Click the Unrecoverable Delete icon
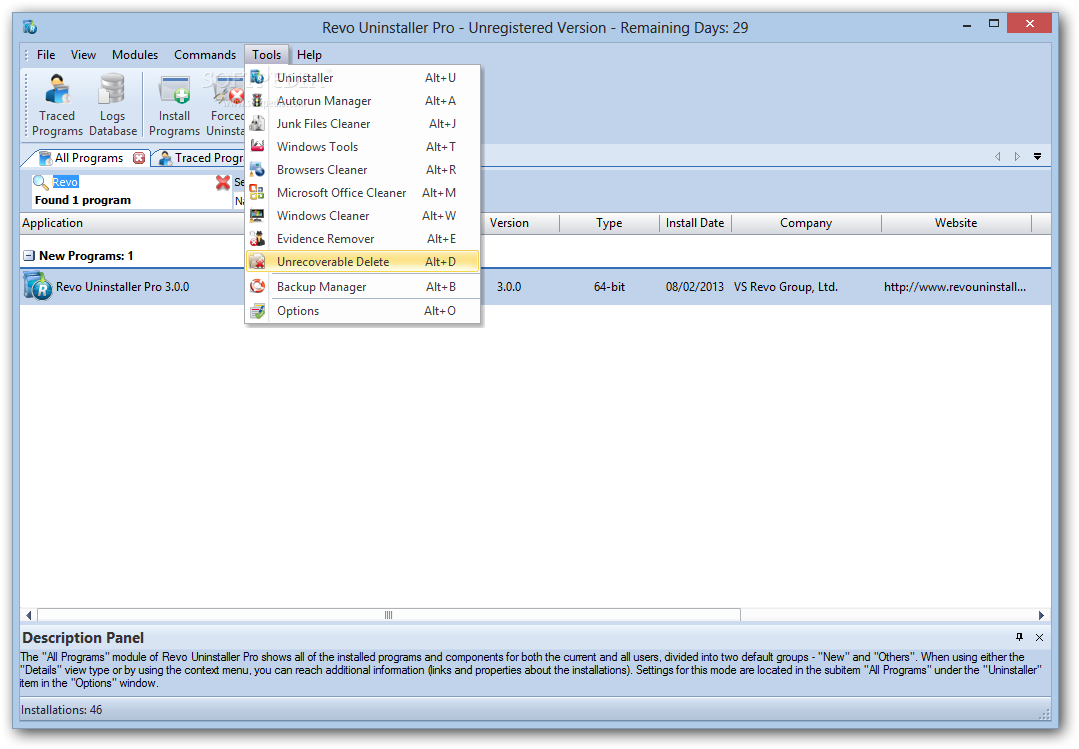Viewport: 1079px width, 749px height. 257,262
